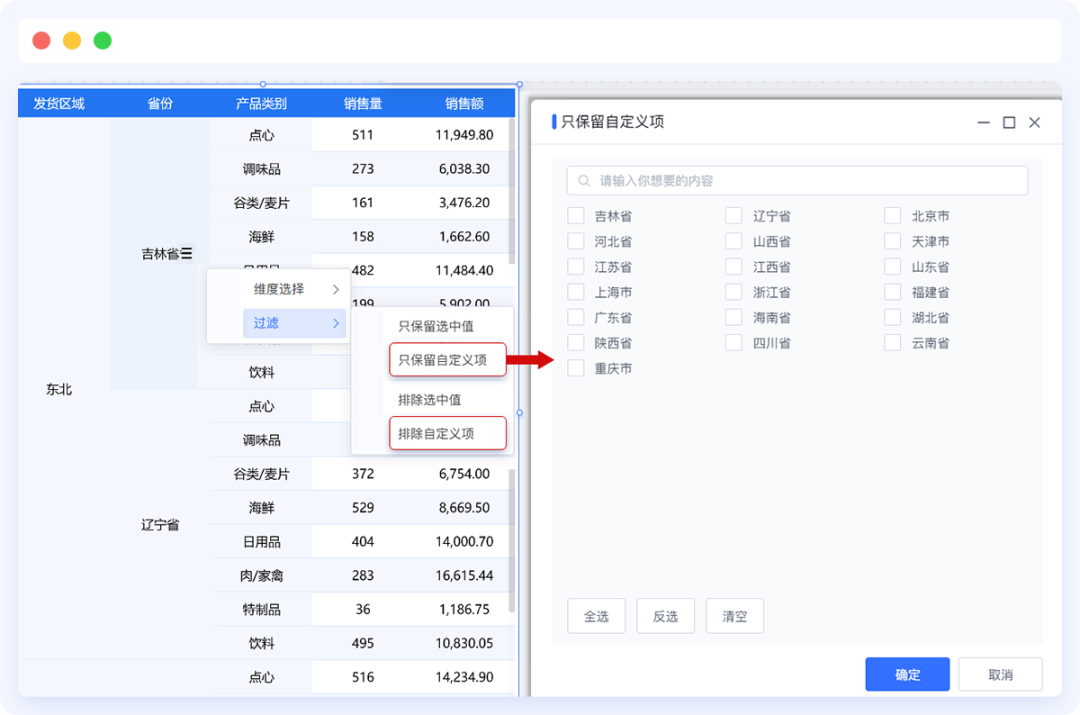Check the 四川省 checkbox
The height and width of the screenshot is (715, 1080).
tap(734, 342)
